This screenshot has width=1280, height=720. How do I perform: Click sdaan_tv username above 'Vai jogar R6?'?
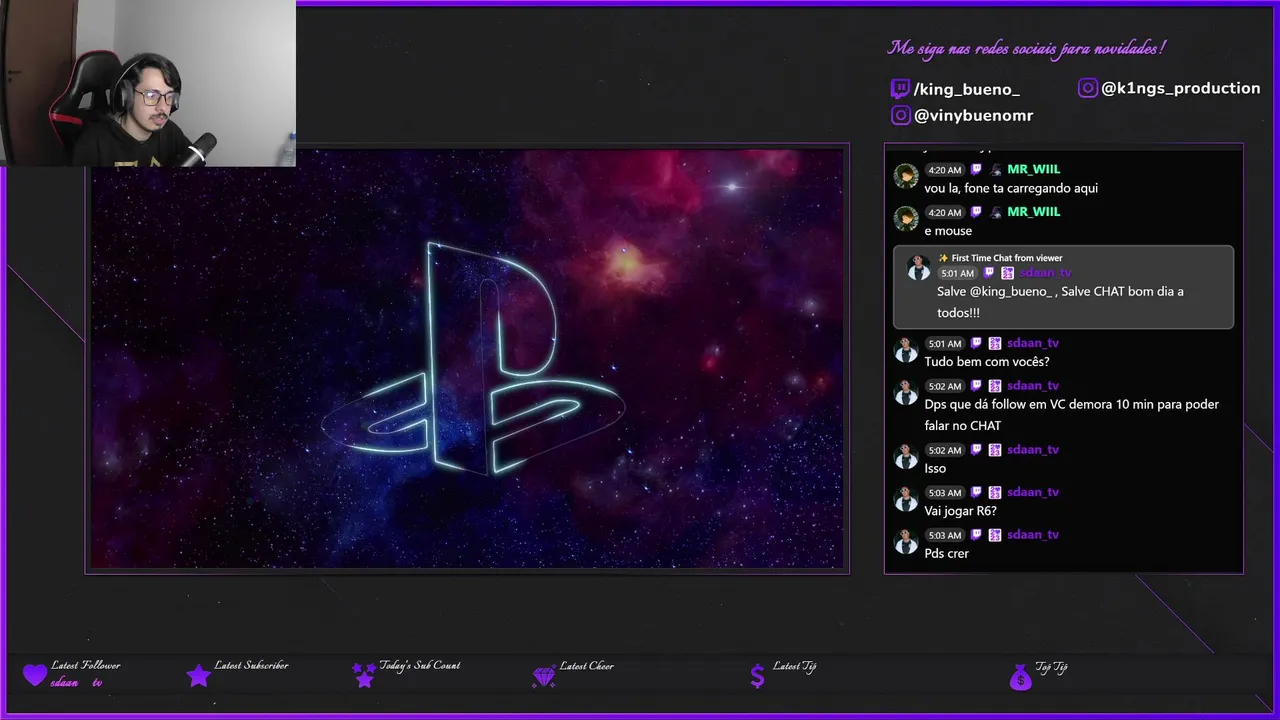pyautogui.click(x=1033, y=492)
